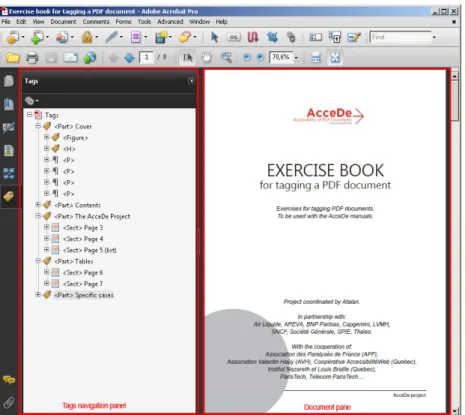Click the Open folder icon
465x415 pixels.
(x=13, y=58)
